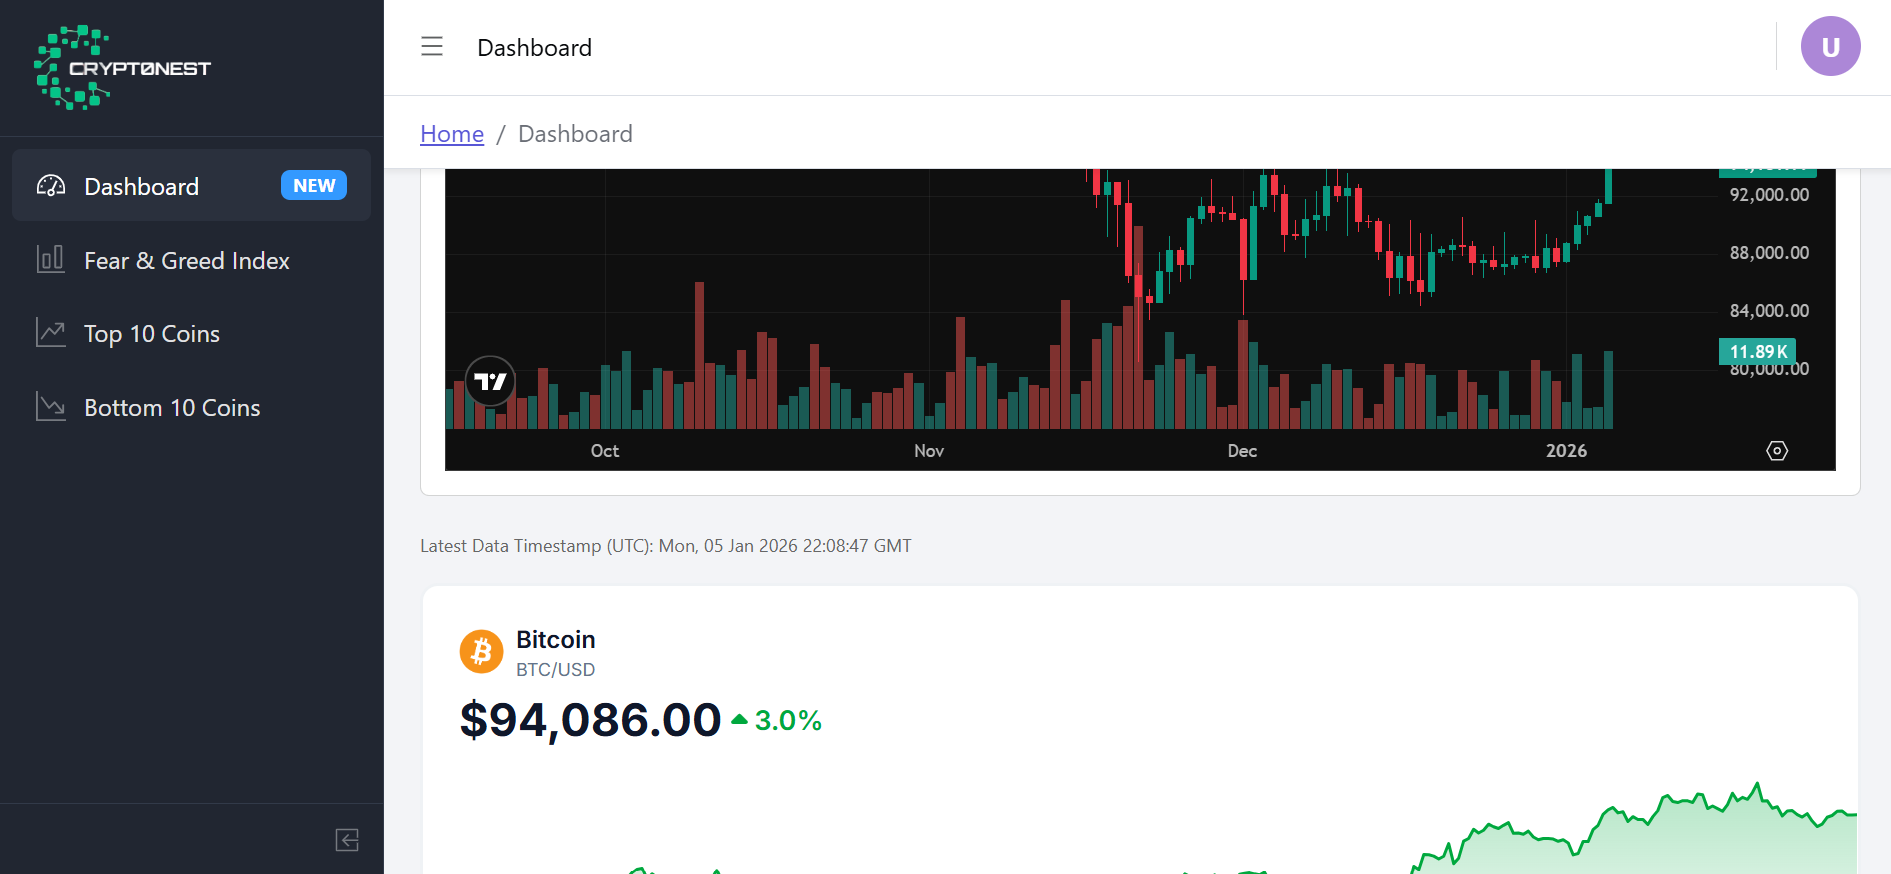Switch to the Fear & Greed Index page

[187, 260]
